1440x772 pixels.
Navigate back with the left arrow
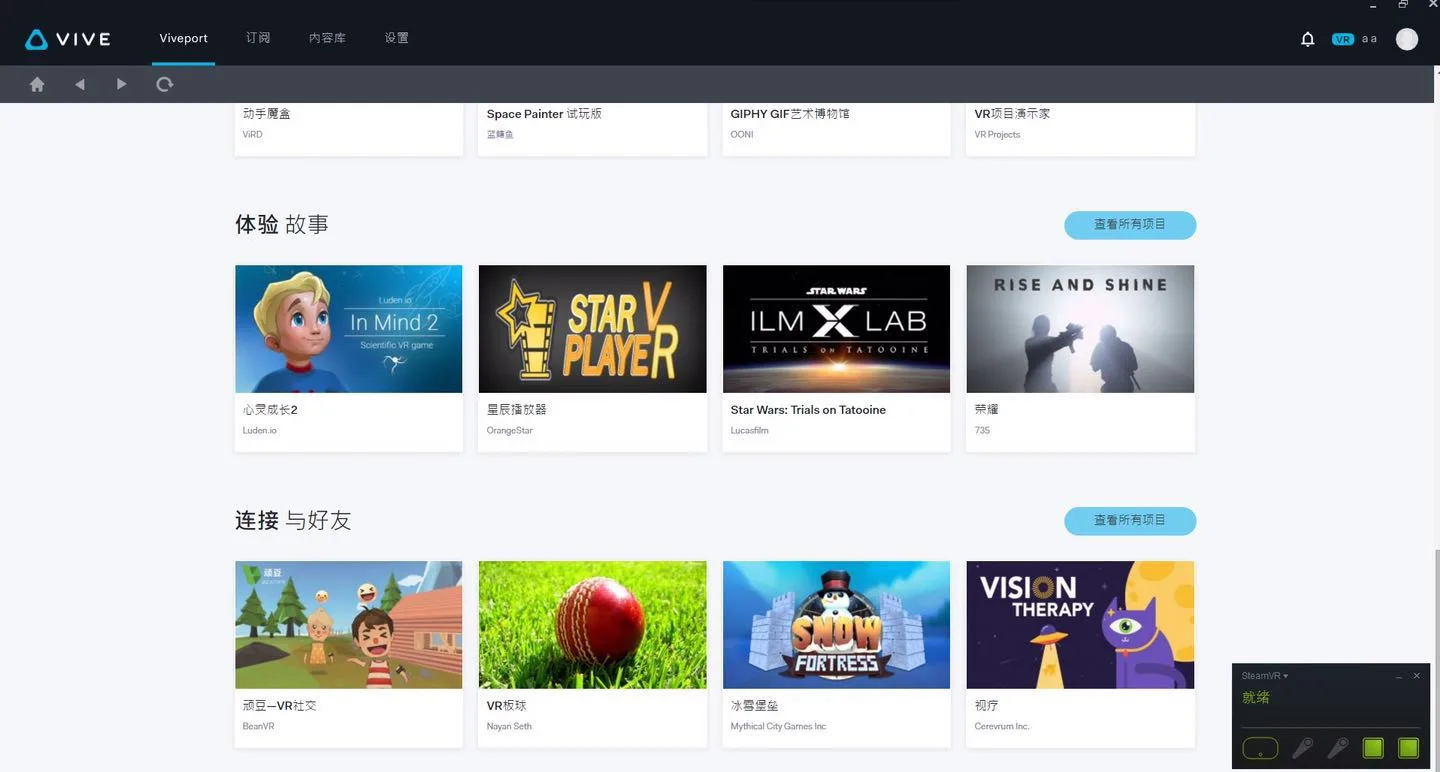point(80,84)
